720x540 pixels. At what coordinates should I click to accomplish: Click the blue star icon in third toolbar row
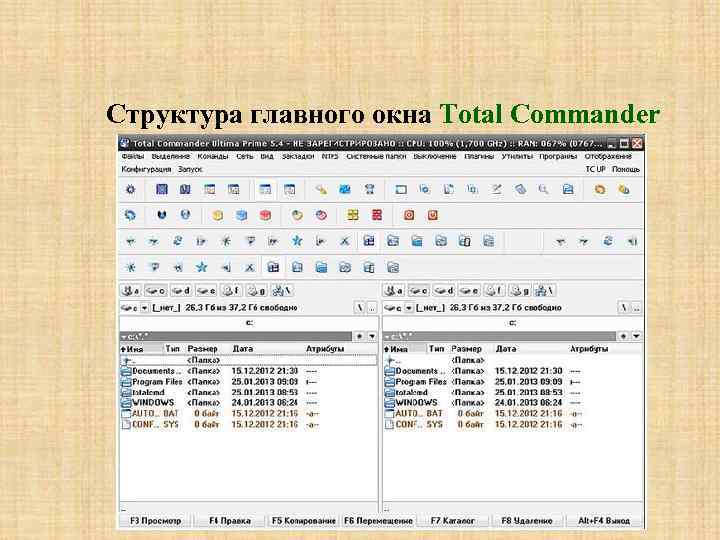(x=297, y=241)
